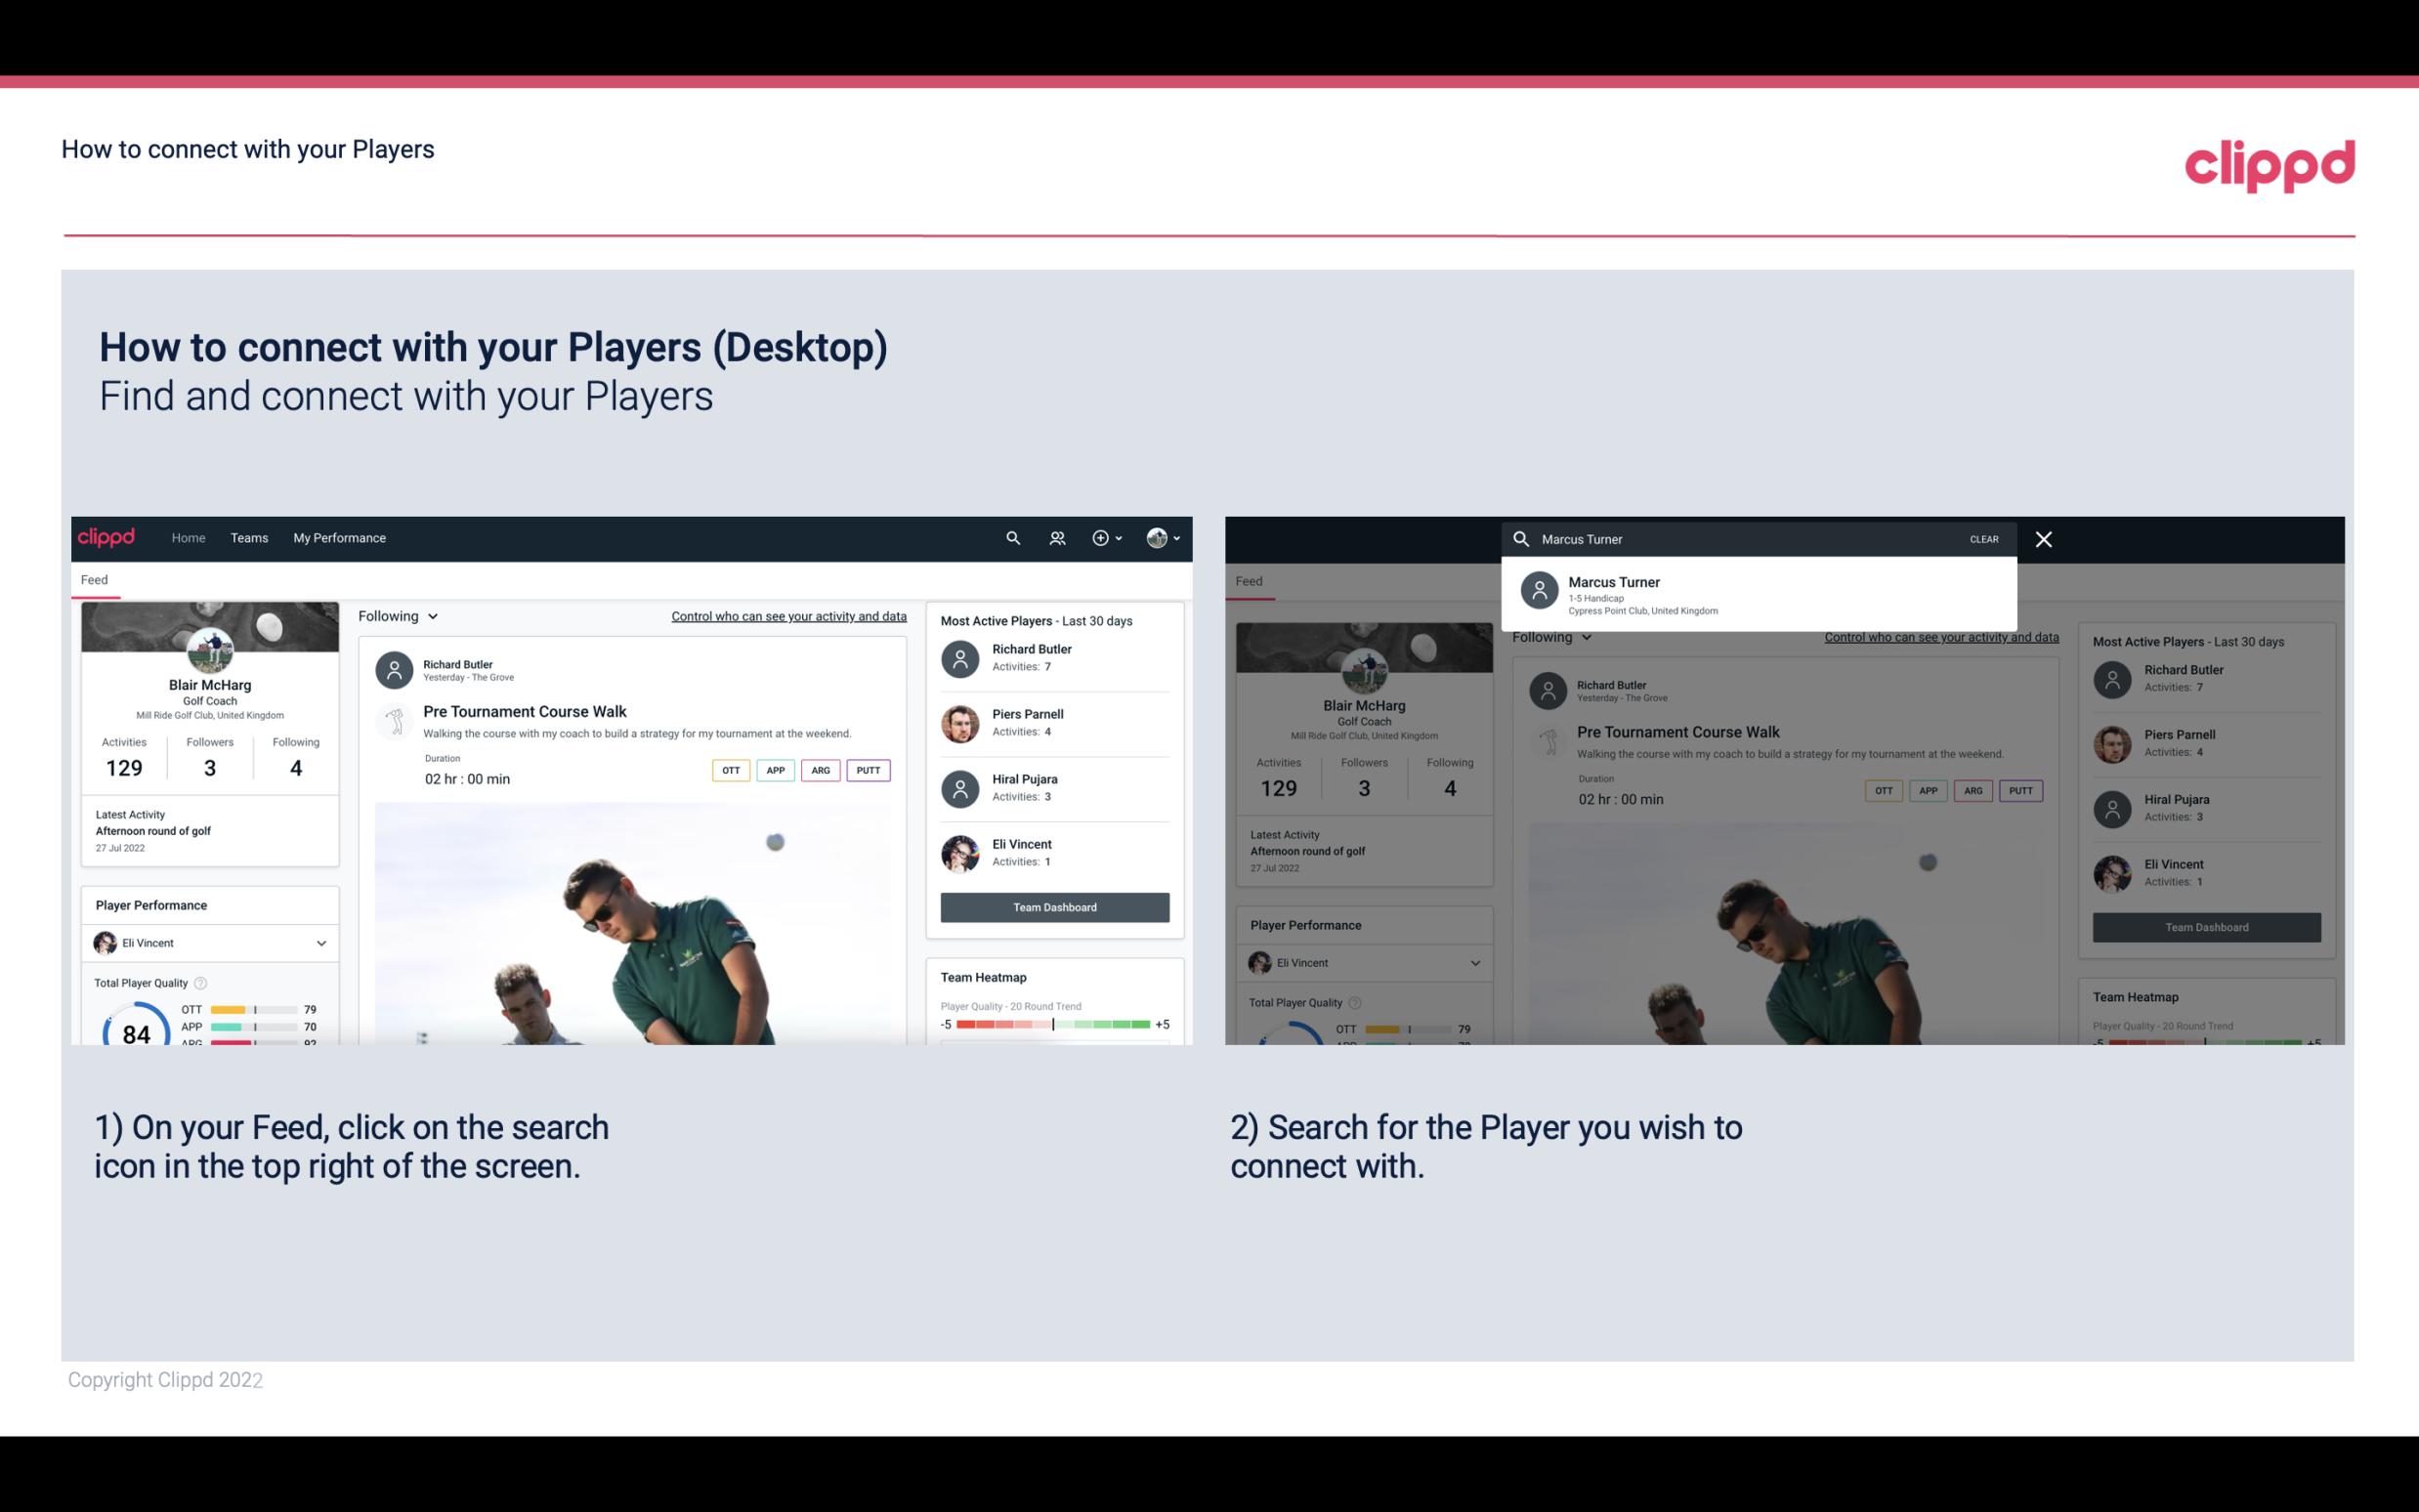Click the My Performance tab
The image size is (2419, 1512).
[340, 536]
